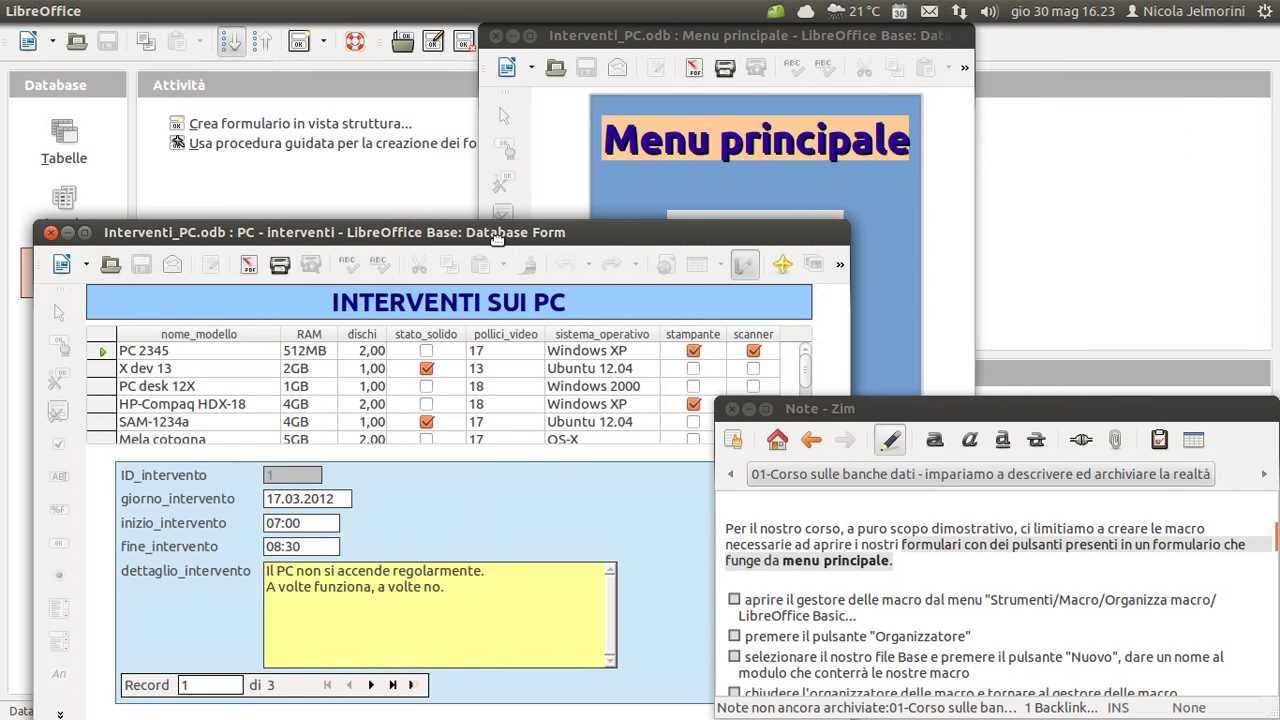The width and height of the screenshot is (1280, 720).
Task: Click nome_modello column header
Action: point(199,334)
